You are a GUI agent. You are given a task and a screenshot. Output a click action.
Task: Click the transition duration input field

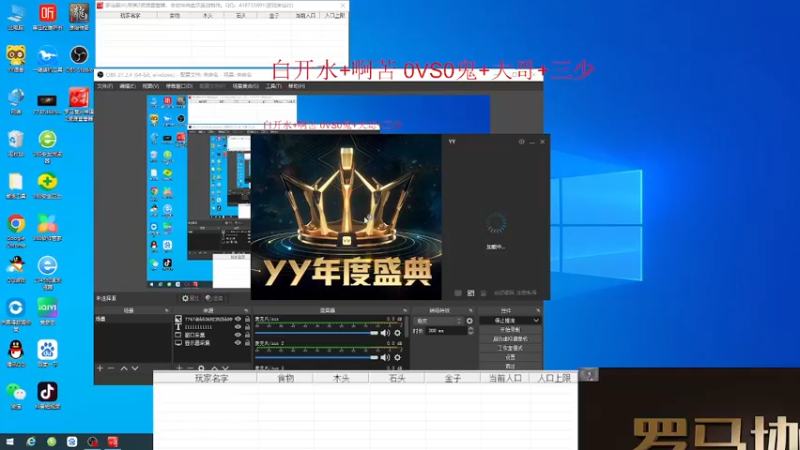point(446,331)
